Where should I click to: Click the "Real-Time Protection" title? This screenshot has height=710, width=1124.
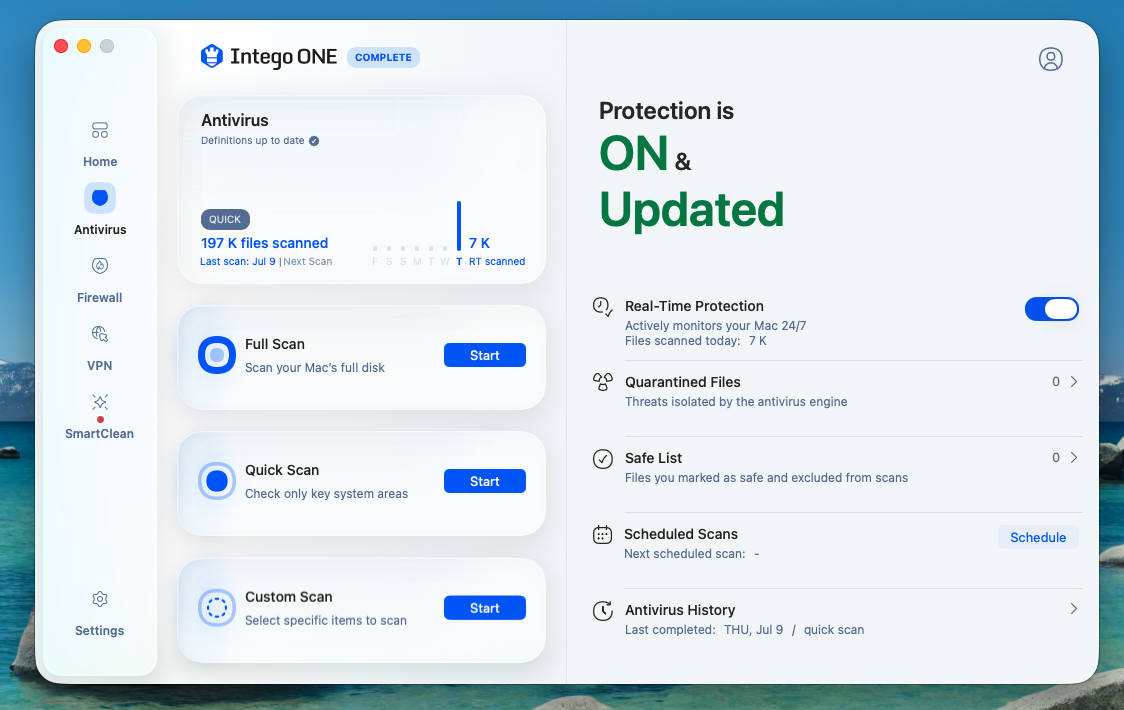(x=694, y=306)
